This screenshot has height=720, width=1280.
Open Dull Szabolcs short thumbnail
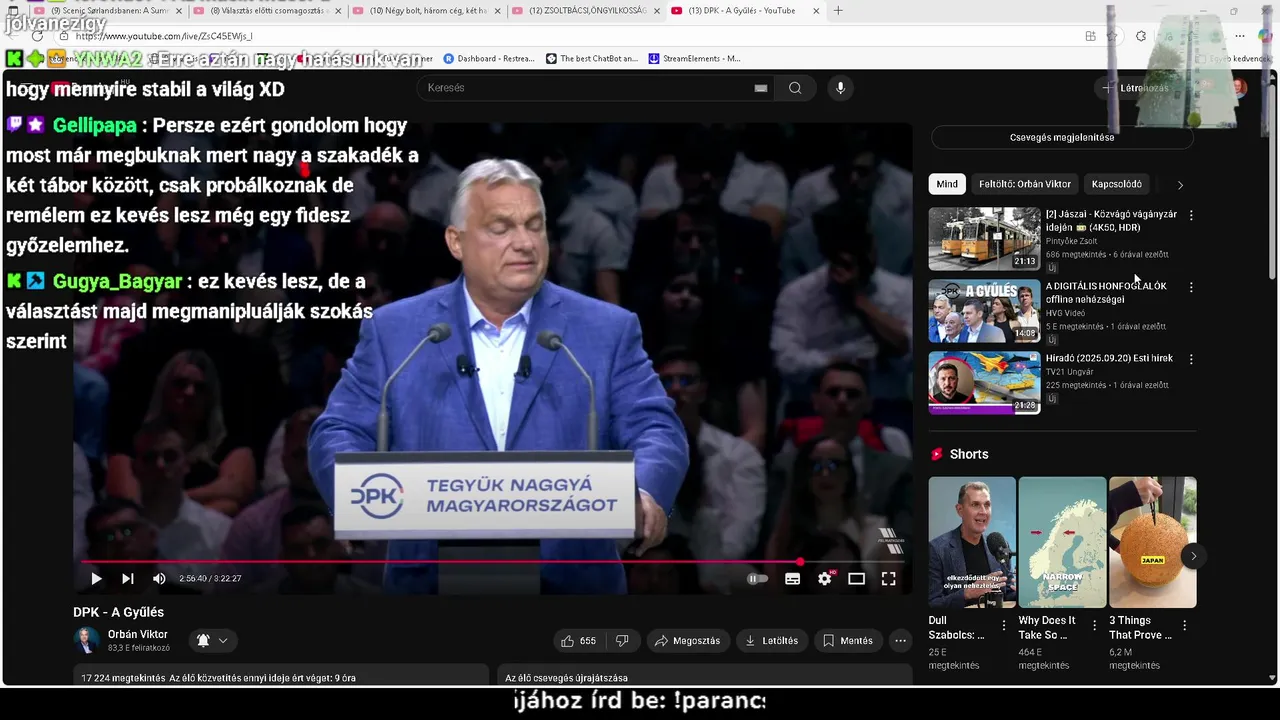point(972,542)
